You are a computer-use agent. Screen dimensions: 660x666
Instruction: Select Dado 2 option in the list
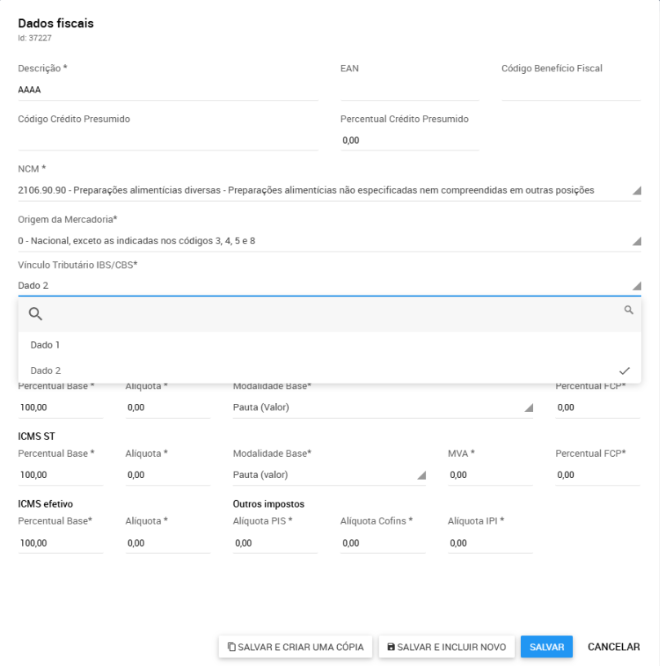point(46,370)
